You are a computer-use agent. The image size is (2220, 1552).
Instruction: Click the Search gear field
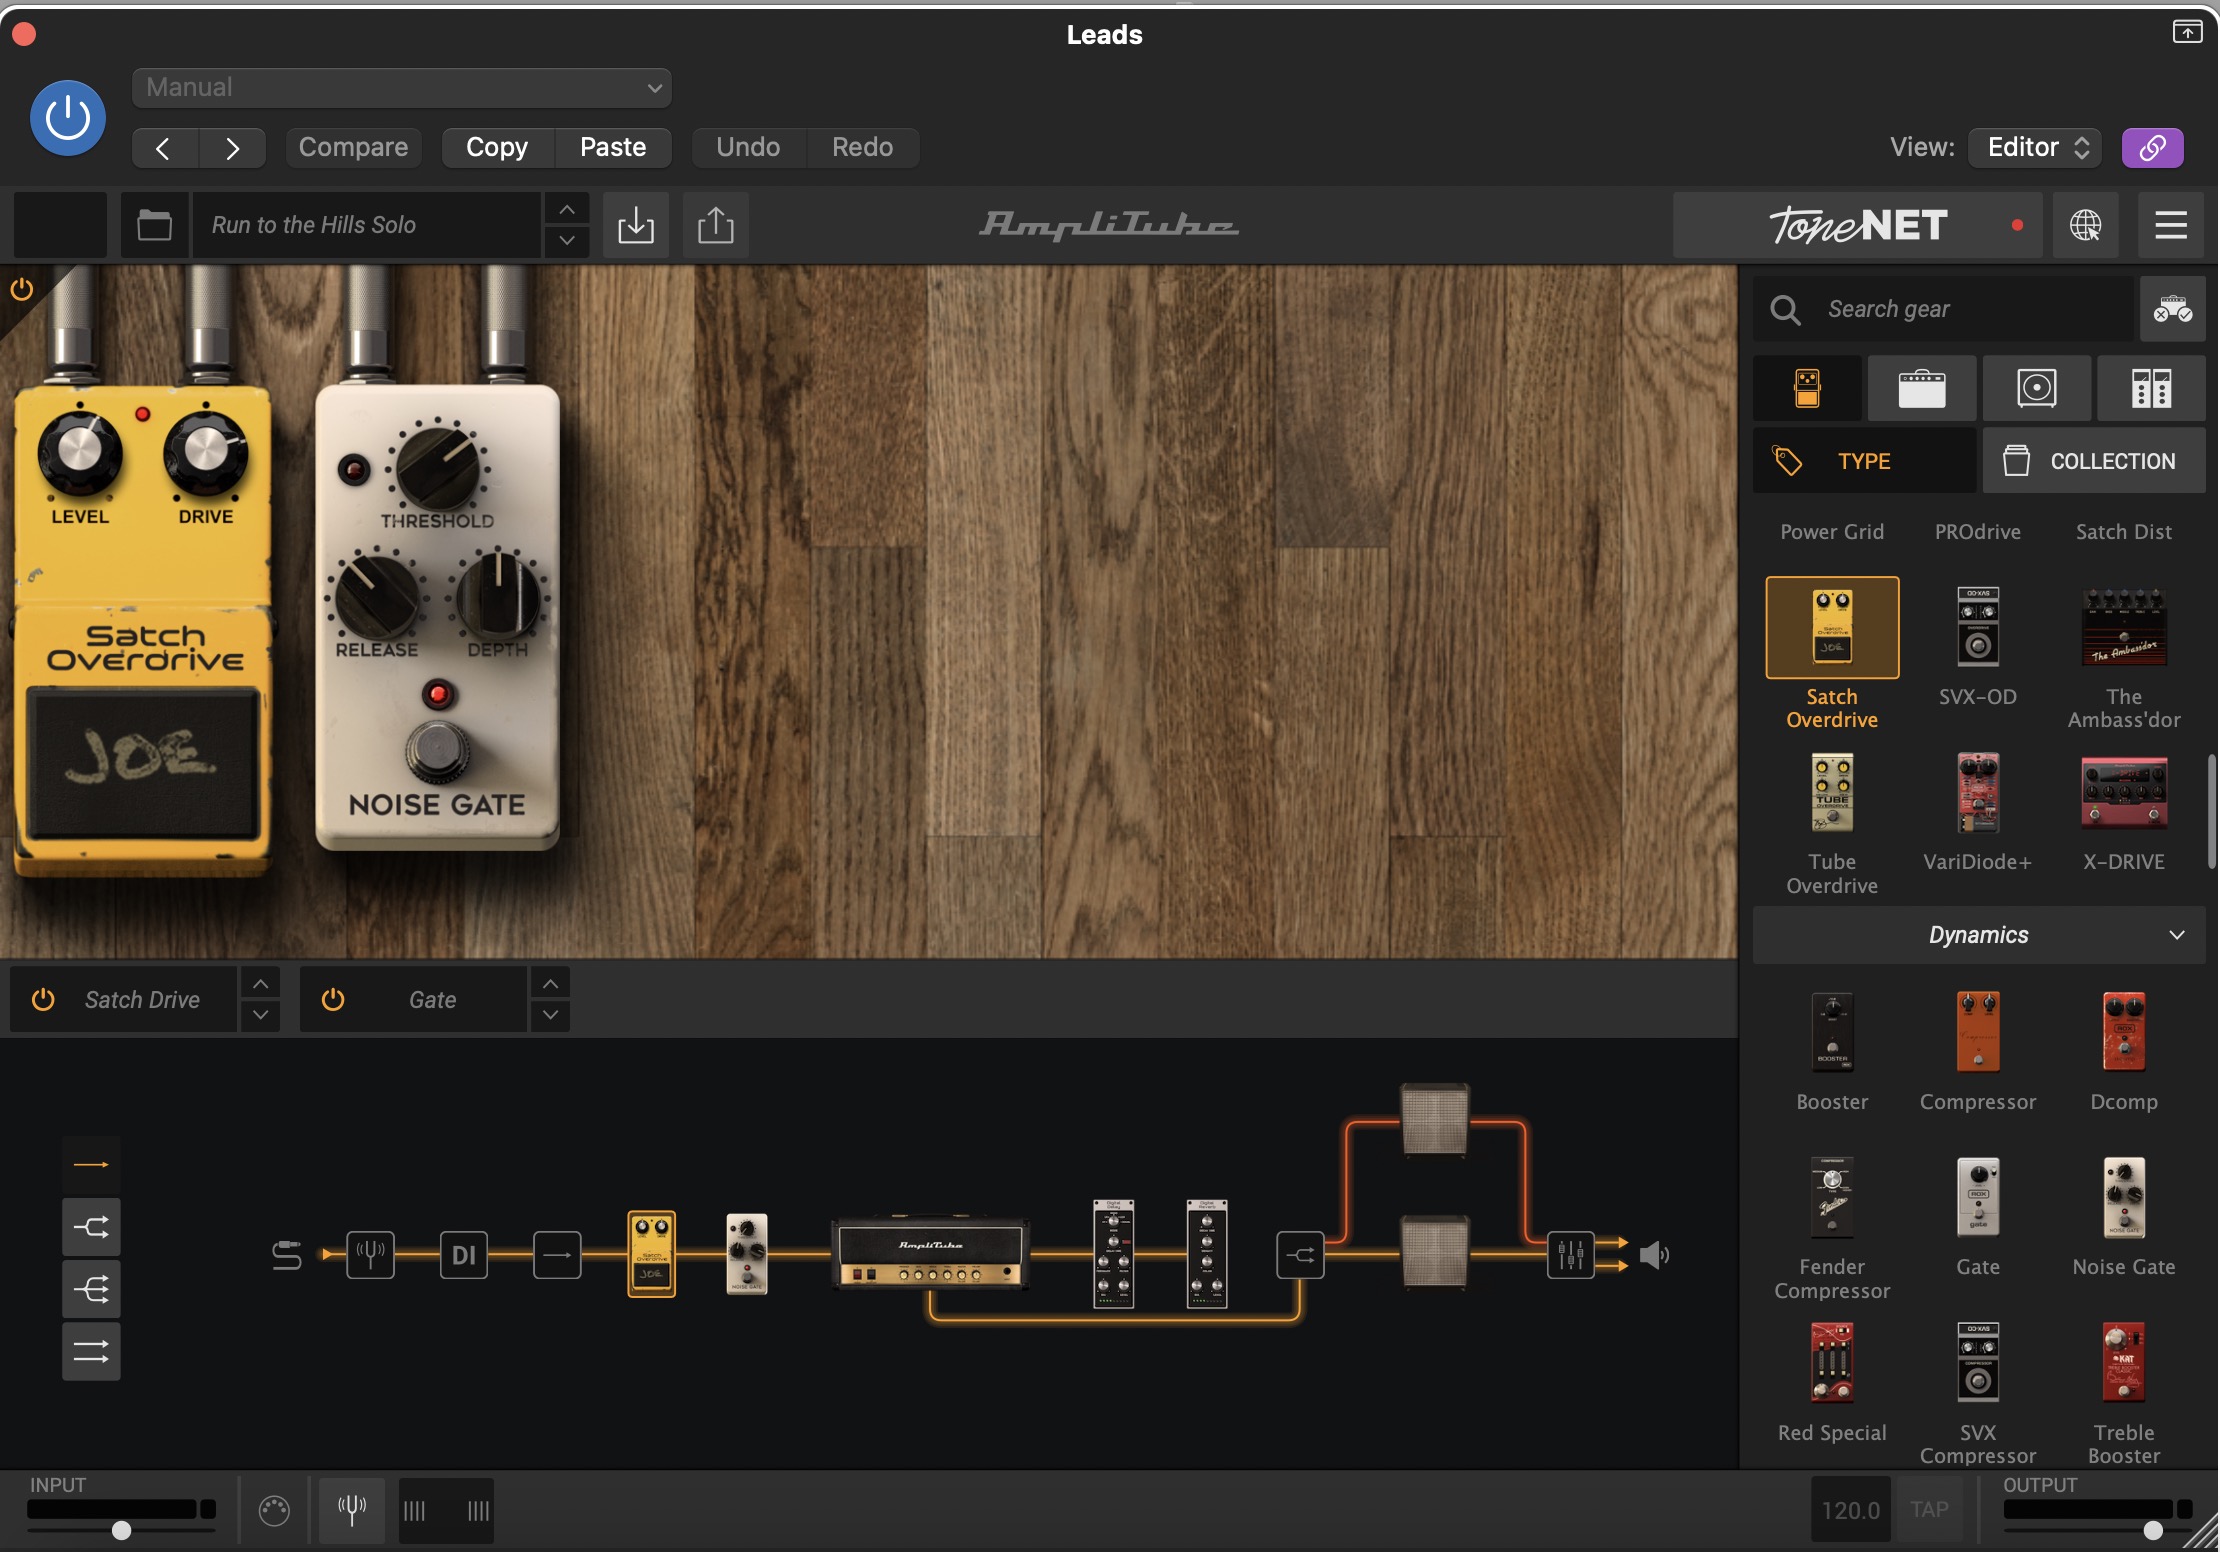pyautogui.click(x=1943, y=309)
